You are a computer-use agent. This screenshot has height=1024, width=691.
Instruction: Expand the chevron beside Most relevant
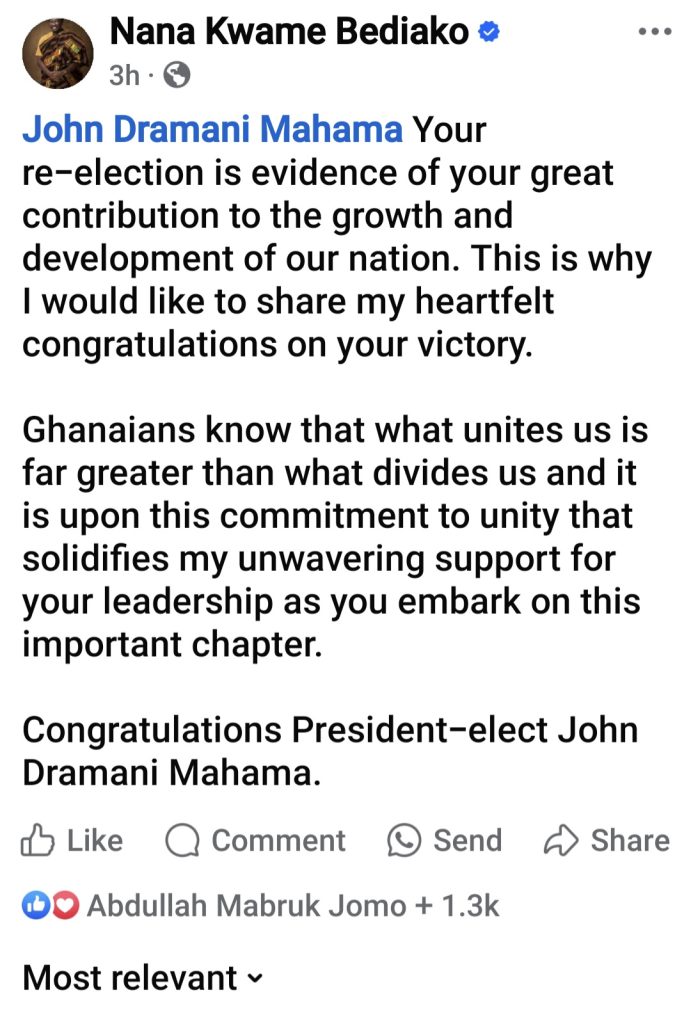point(255,978)
